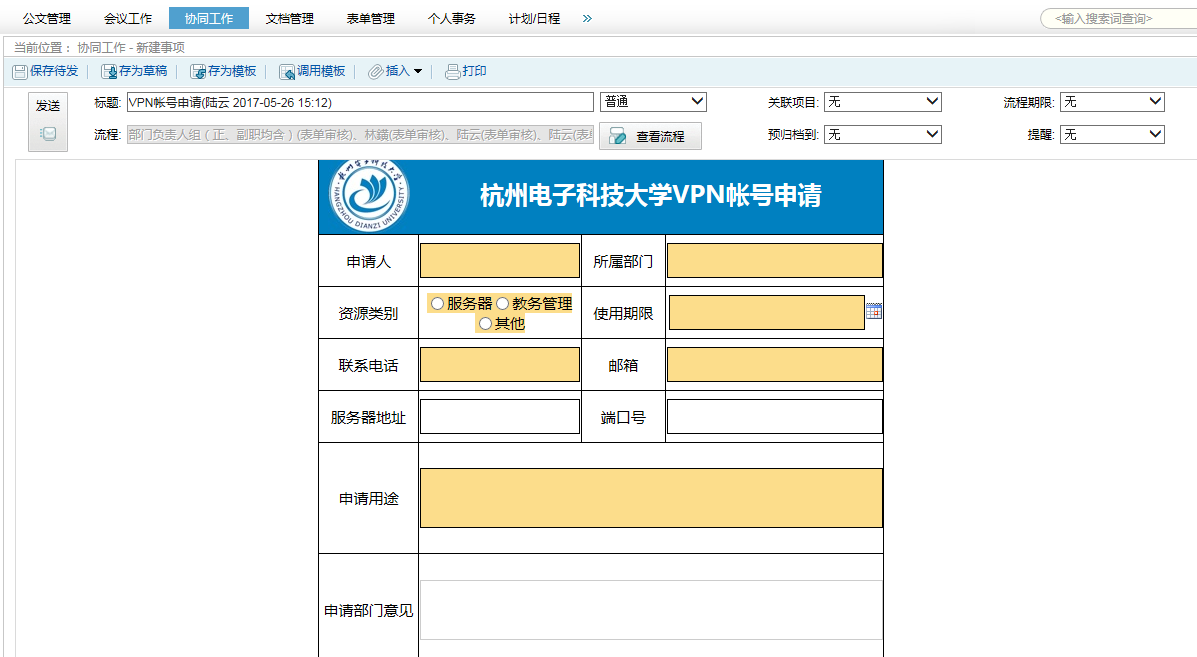Click the 当前位置 breadcrumb text
The image size is (1197, 657).
99,47
